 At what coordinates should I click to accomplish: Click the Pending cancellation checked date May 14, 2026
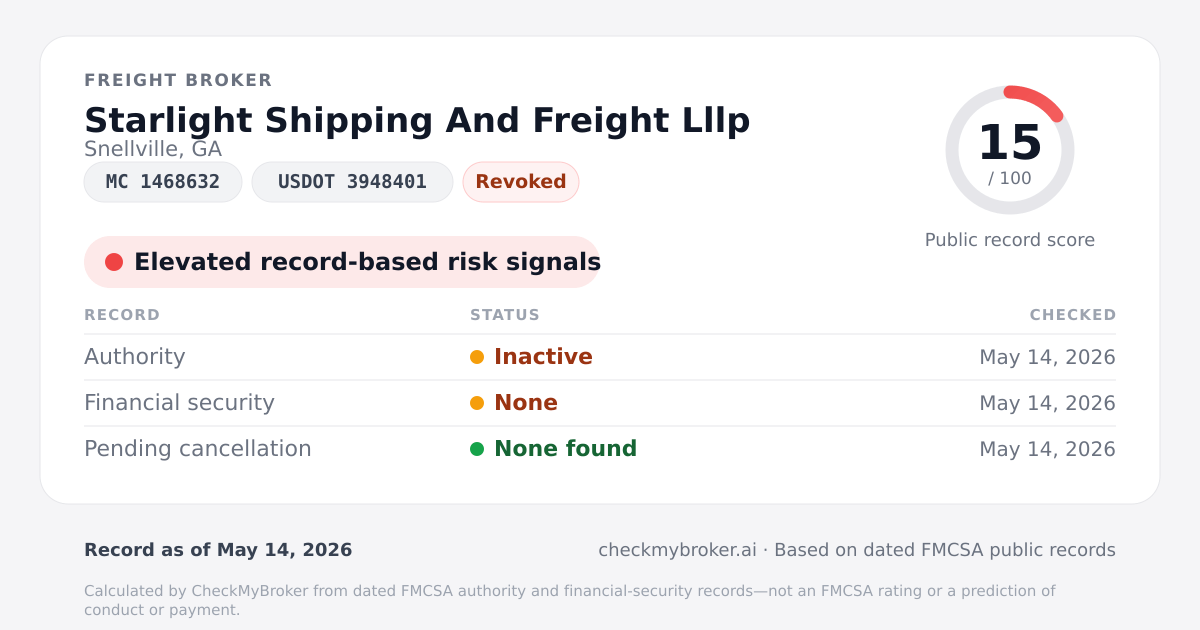[x=1048, y=449]
